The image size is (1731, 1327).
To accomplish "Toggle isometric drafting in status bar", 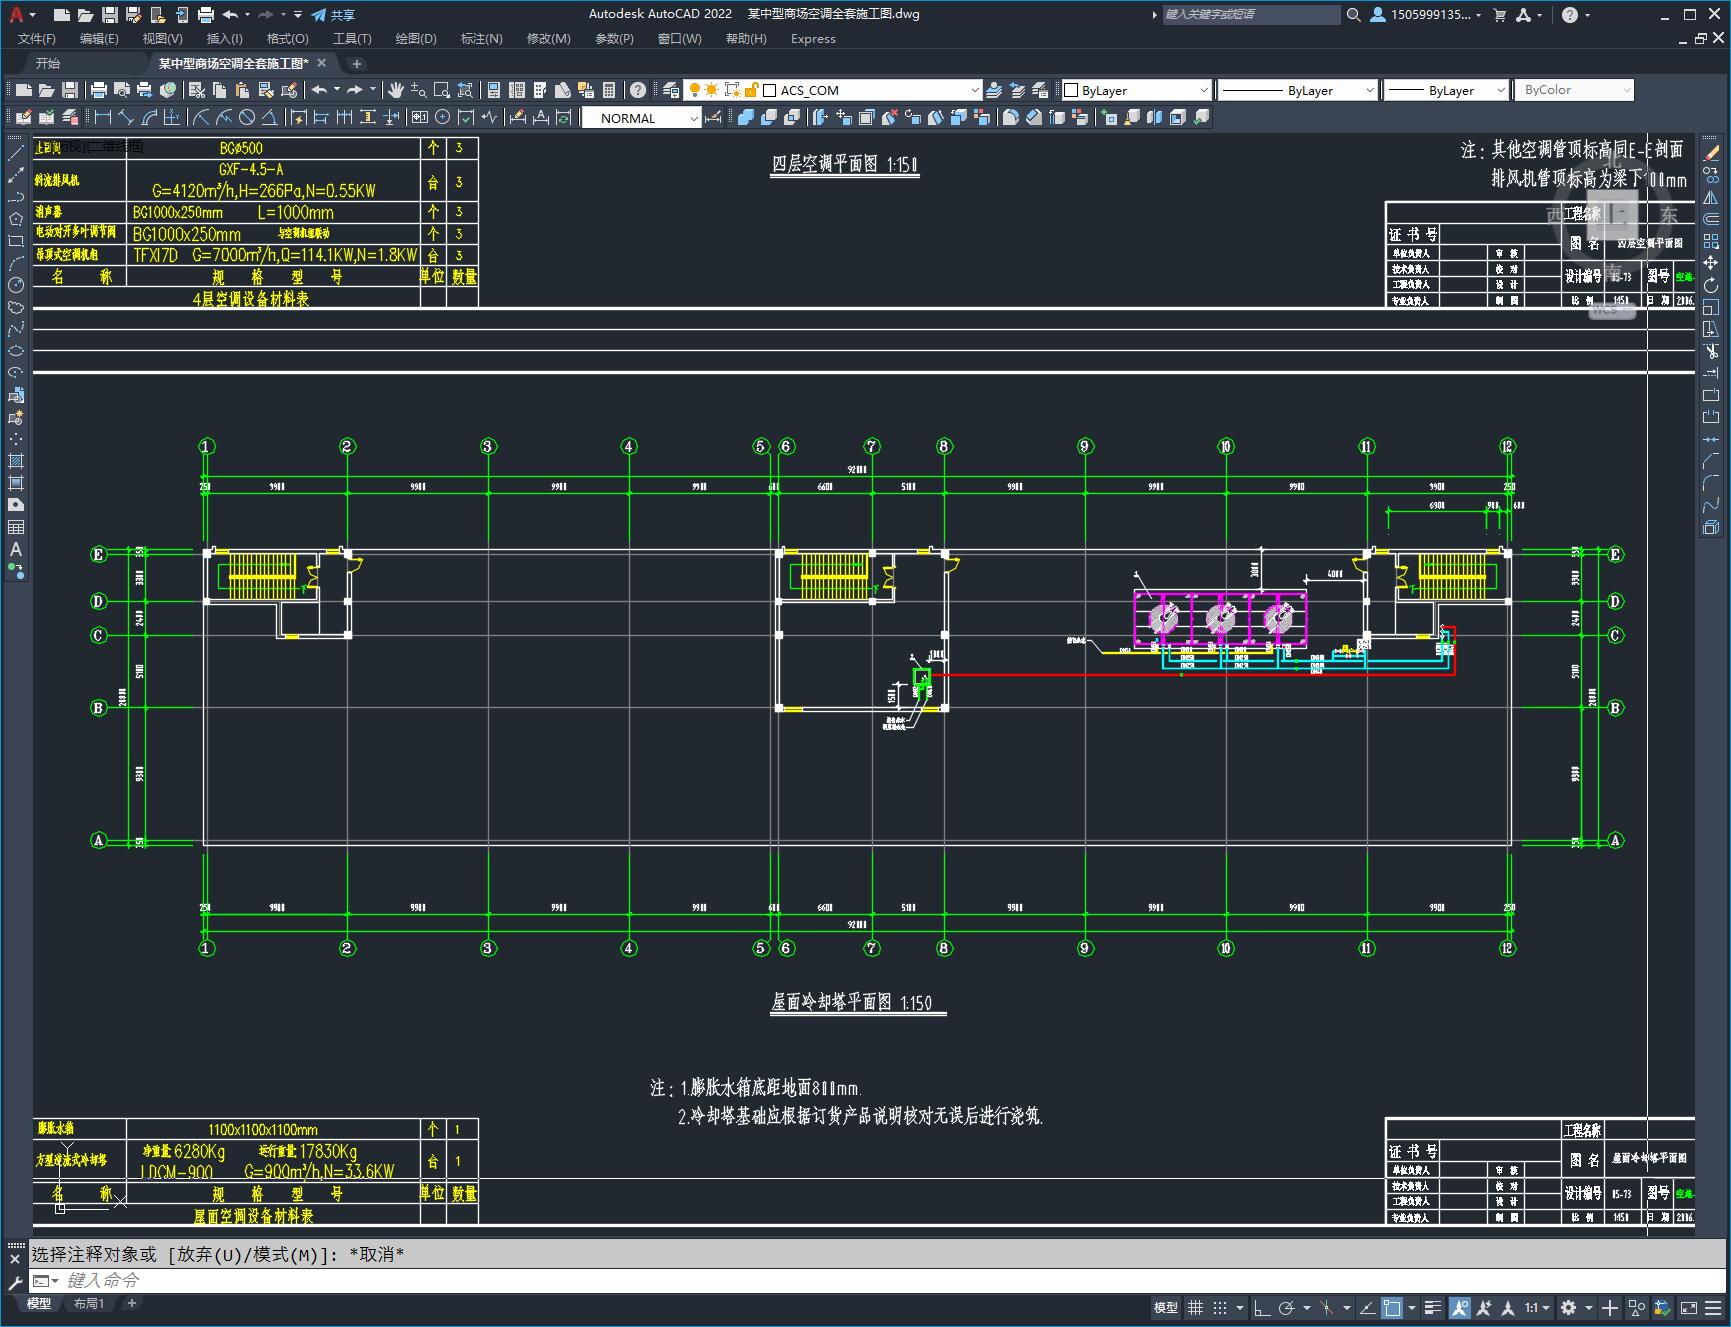I will point(1327,1307).
